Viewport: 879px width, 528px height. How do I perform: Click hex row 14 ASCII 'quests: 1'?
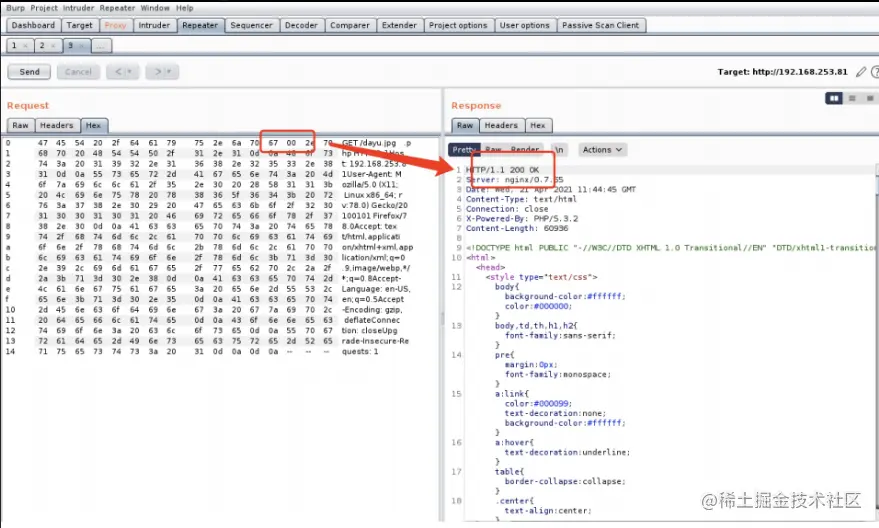tap(360, 351)
